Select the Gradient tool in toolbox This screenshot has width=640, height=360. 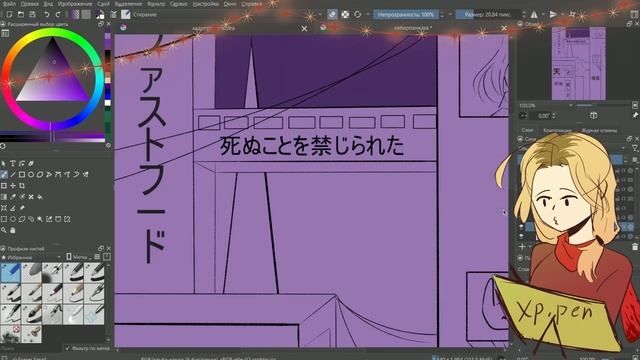click(x=4, y=197)
